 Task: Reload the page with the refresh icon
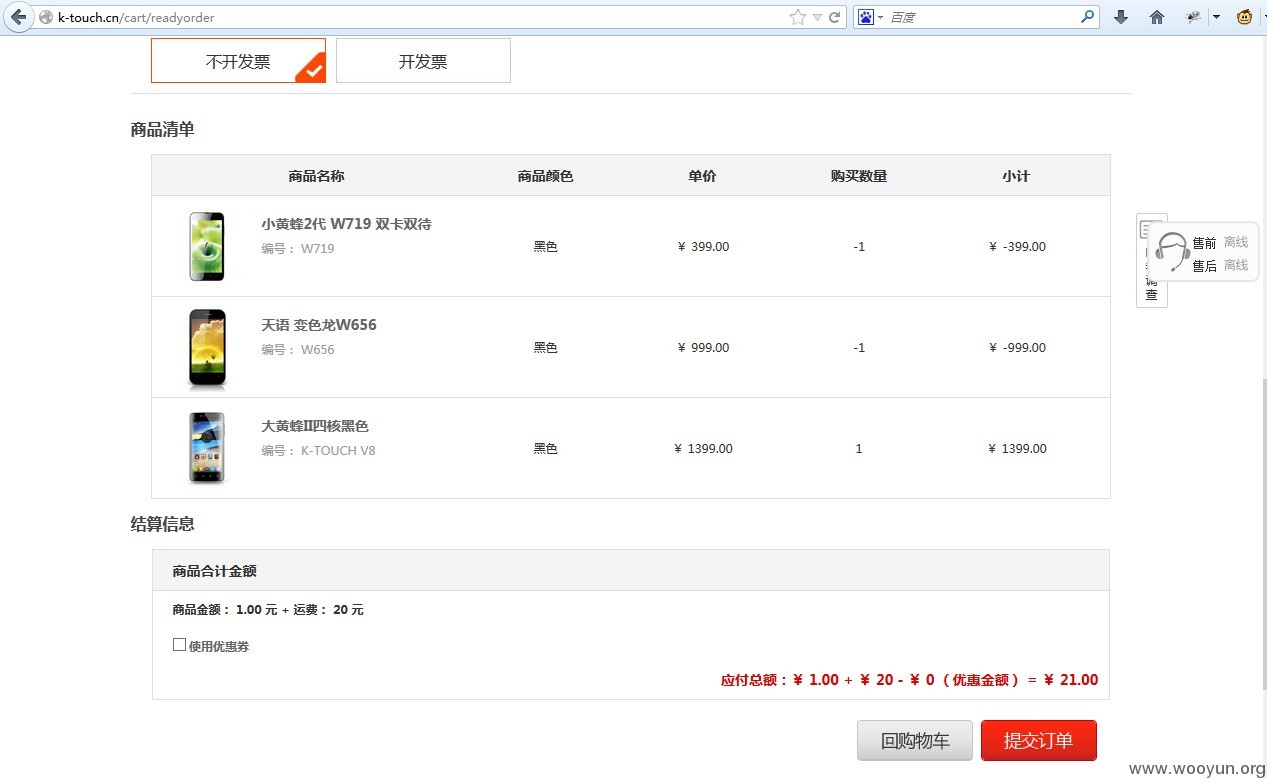tap(834, 17)
